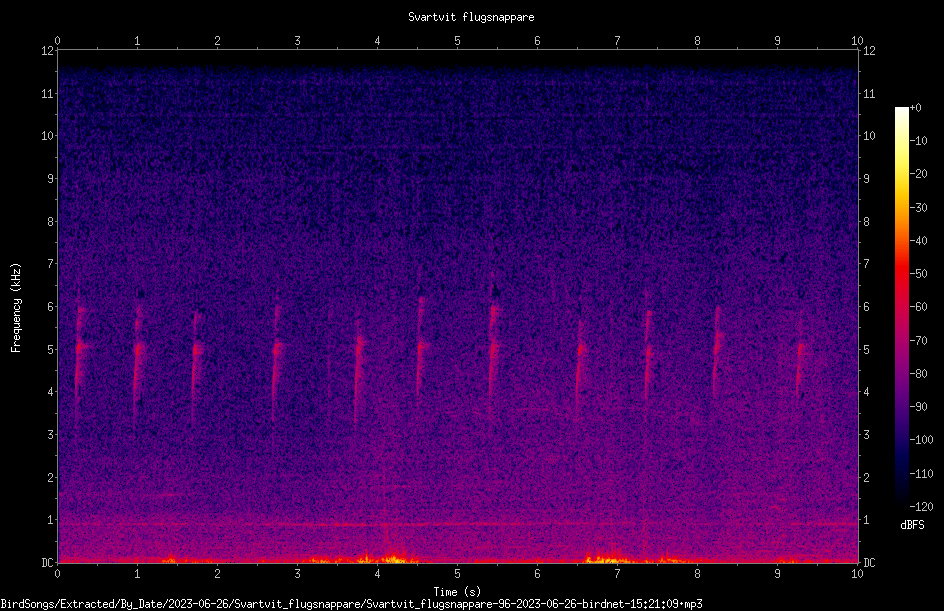
Task: Click the '-110' color scale label
Action: click(x=921, y=474)
